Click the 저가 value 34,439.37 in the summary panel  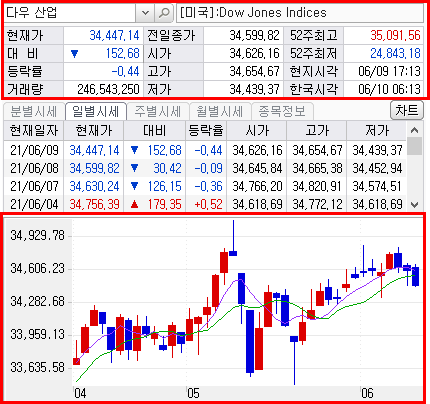point(254,89)
